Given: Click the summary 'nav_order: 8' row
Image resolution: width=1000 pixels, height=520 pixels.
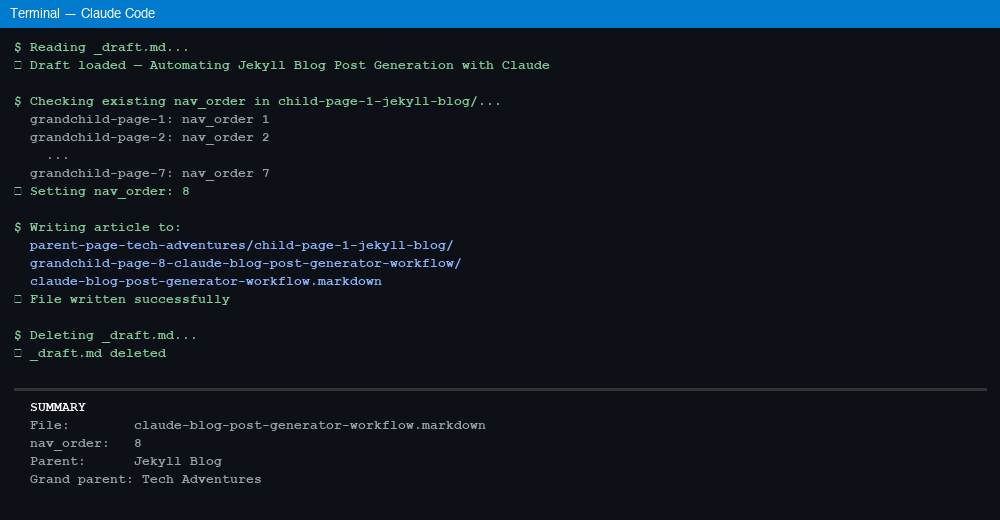Looking at the screenshot, I should 85,443.
